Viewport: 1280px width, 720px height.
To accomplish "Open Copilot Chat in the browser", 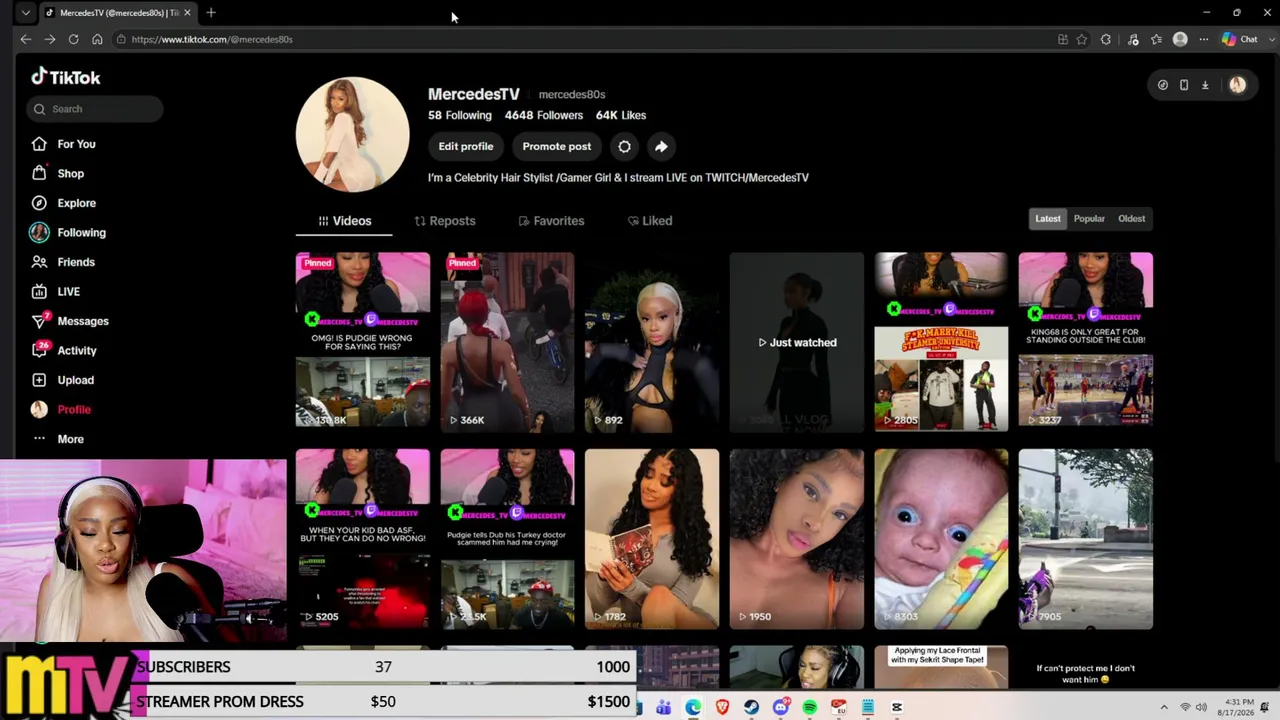I will (x=1240, y=39).
